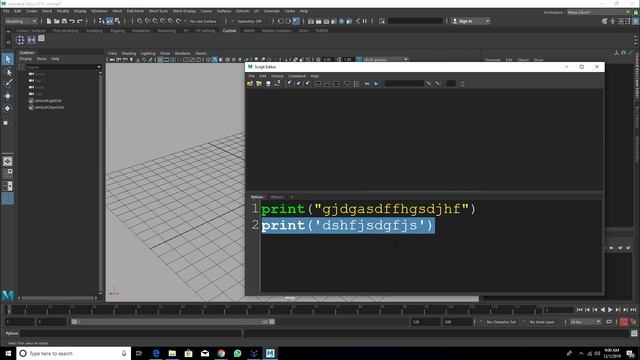Open No Character Set dropdown
Screen dimensions: 640x360
502,322
